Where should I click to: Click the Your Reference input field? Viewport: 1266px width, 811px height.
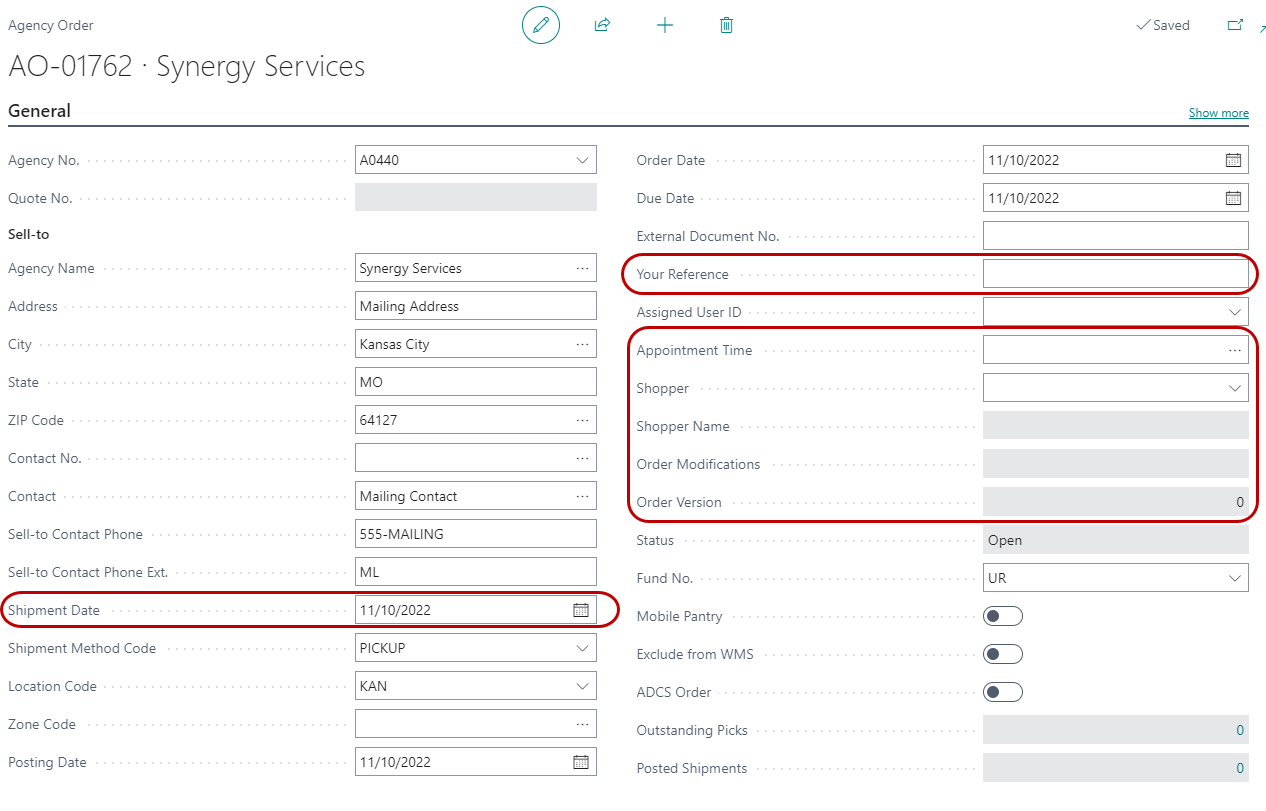click(1115, 274)
